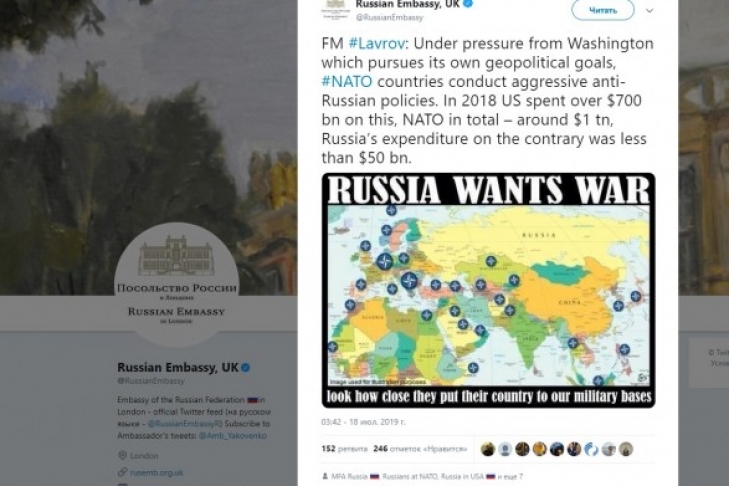Click the last liker avatar in row
Viewport: 729px width, 486px height.
coord(626,449)
